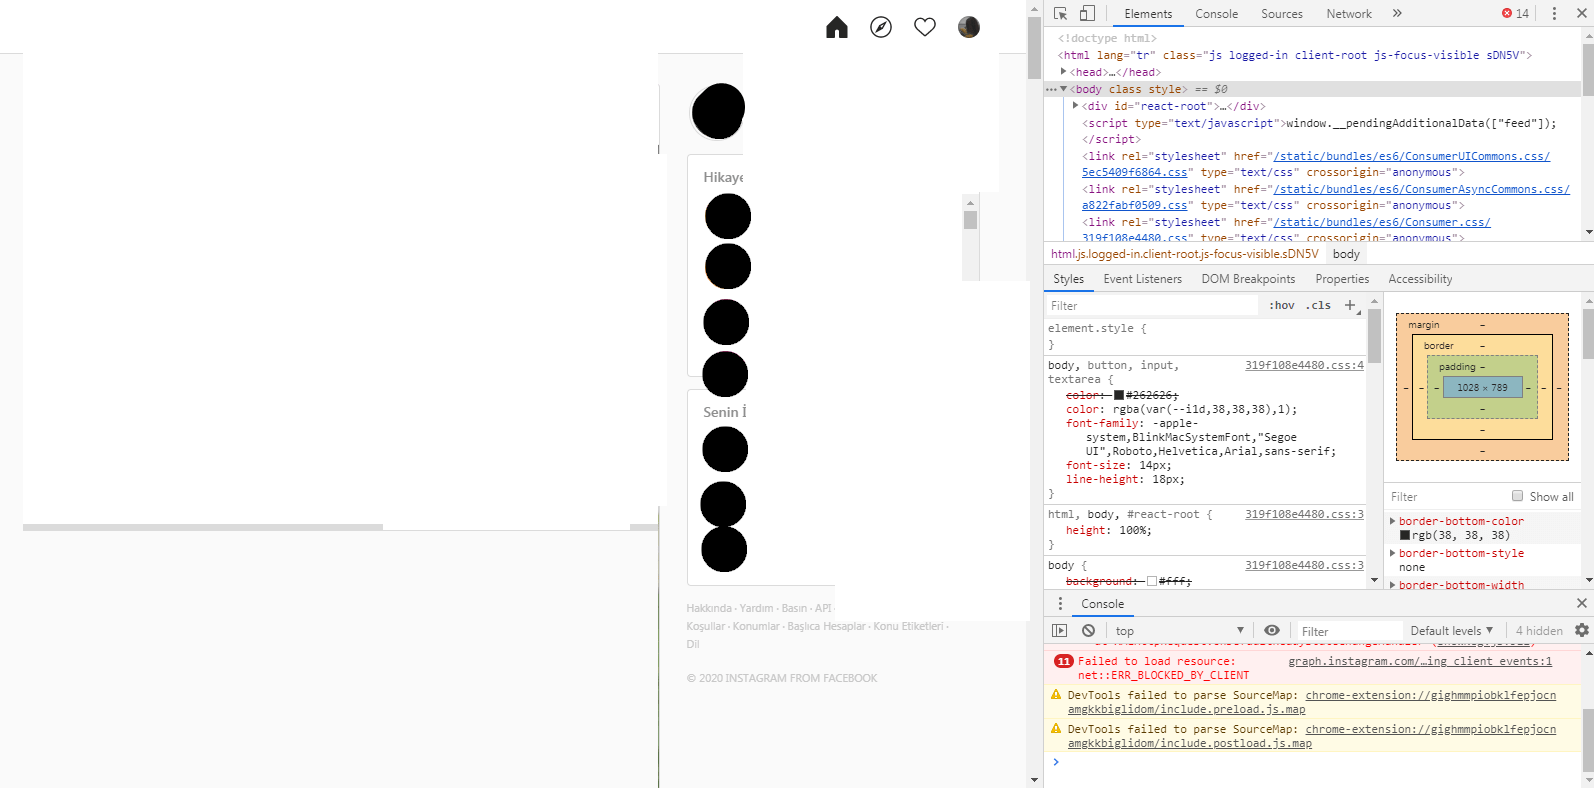Toggle device toolbar icon in DevTools
1594x788 pixels.
tap(1087, 13)
